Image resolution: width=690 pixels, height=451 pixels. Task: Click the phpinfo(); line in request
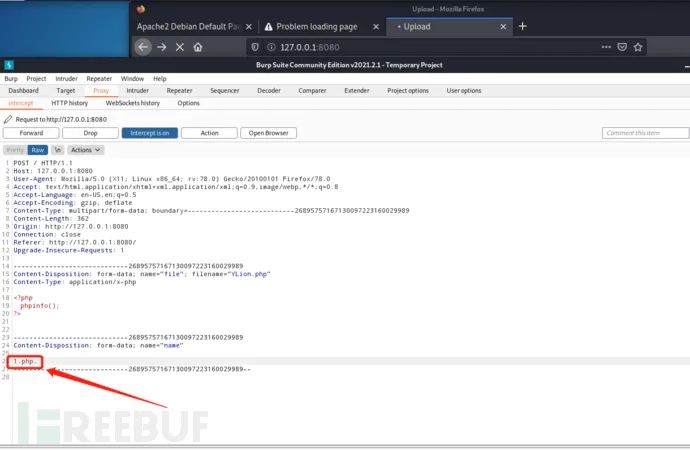tap(40, 306)
